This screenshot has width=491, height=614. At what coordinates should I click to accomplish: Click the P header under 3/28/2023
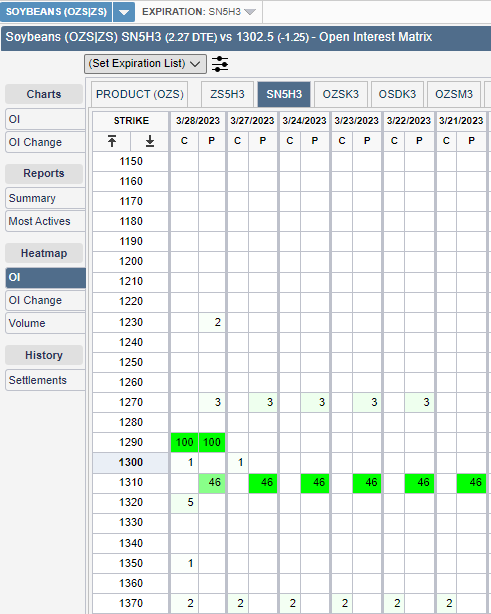coord(212,141)
